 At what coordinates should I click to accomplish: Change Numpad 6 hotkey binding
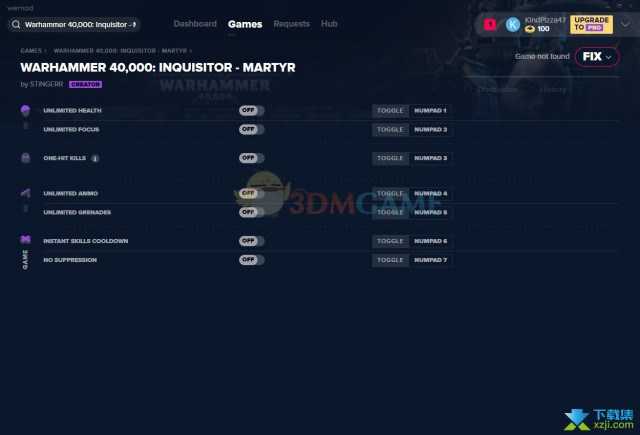point(431,241)
